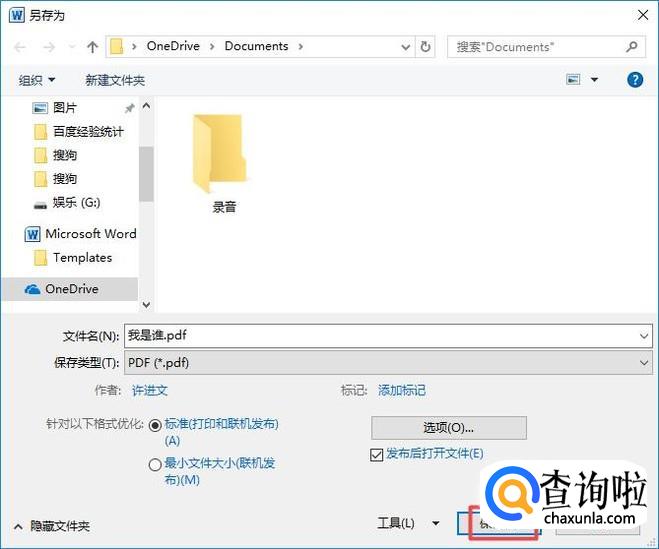
Task: Change view with the view icon
Action: coord(573,79)
